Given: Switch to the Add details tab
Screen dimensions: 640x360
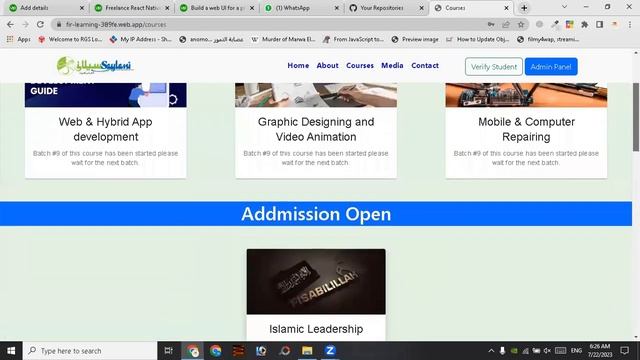Looking at the screenshot, I should (47, 8).
